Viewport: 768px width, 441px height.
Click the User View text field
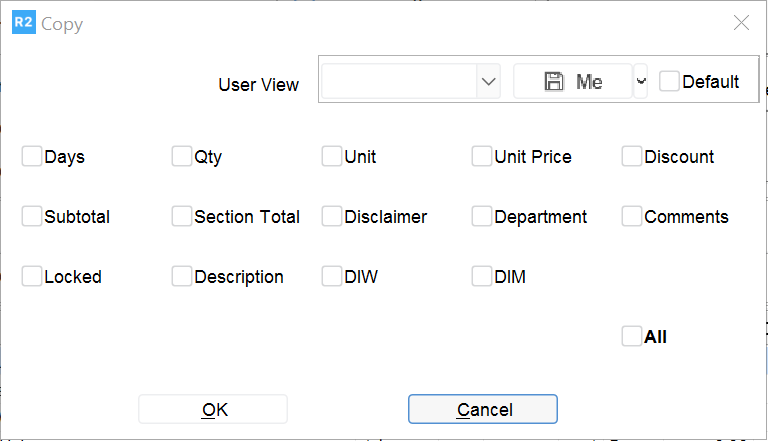pyautogui.click(x=398, y=82)
